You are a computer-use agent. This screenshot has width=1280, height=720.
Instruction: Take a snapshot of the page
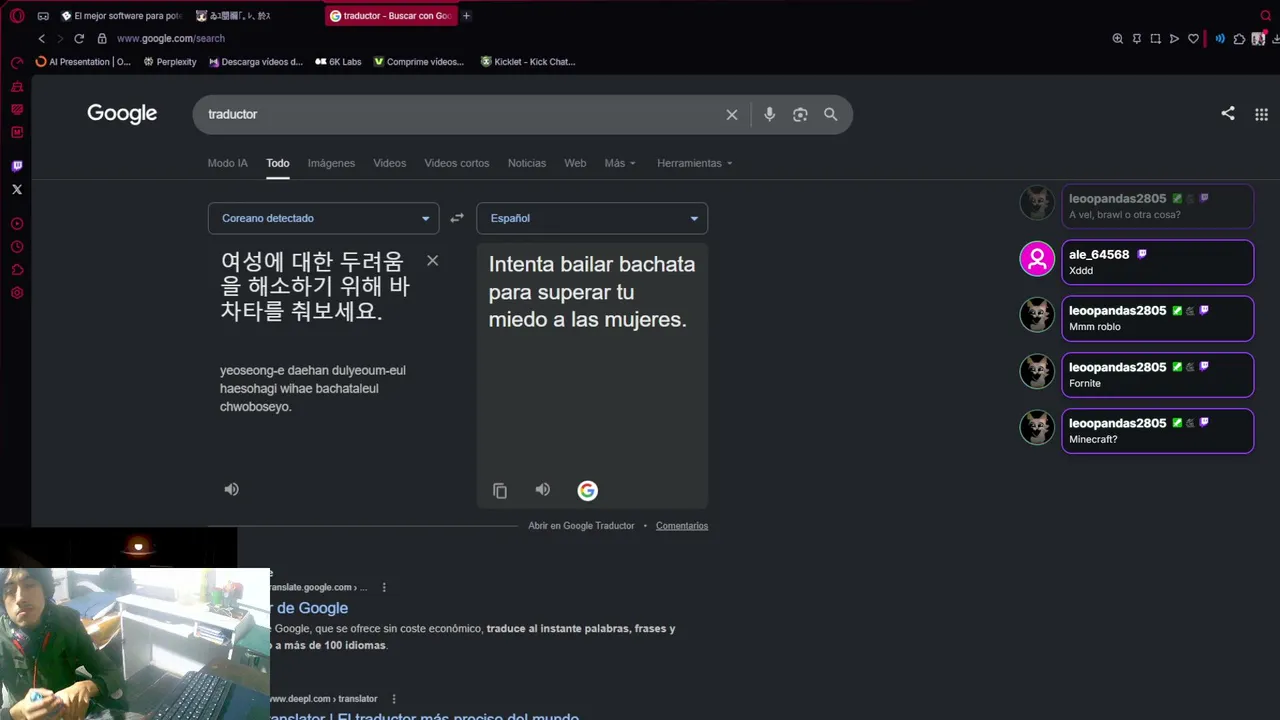(x=1156, y=39)
